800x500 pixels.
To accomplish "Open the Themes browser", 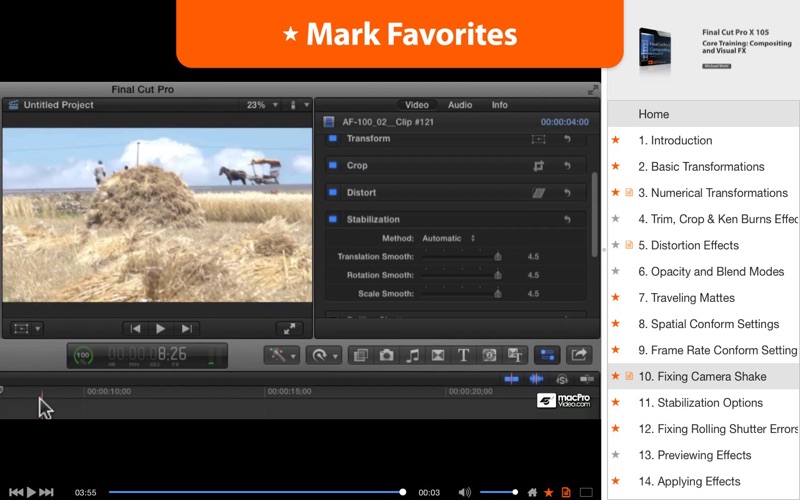I will click(515, 355).
